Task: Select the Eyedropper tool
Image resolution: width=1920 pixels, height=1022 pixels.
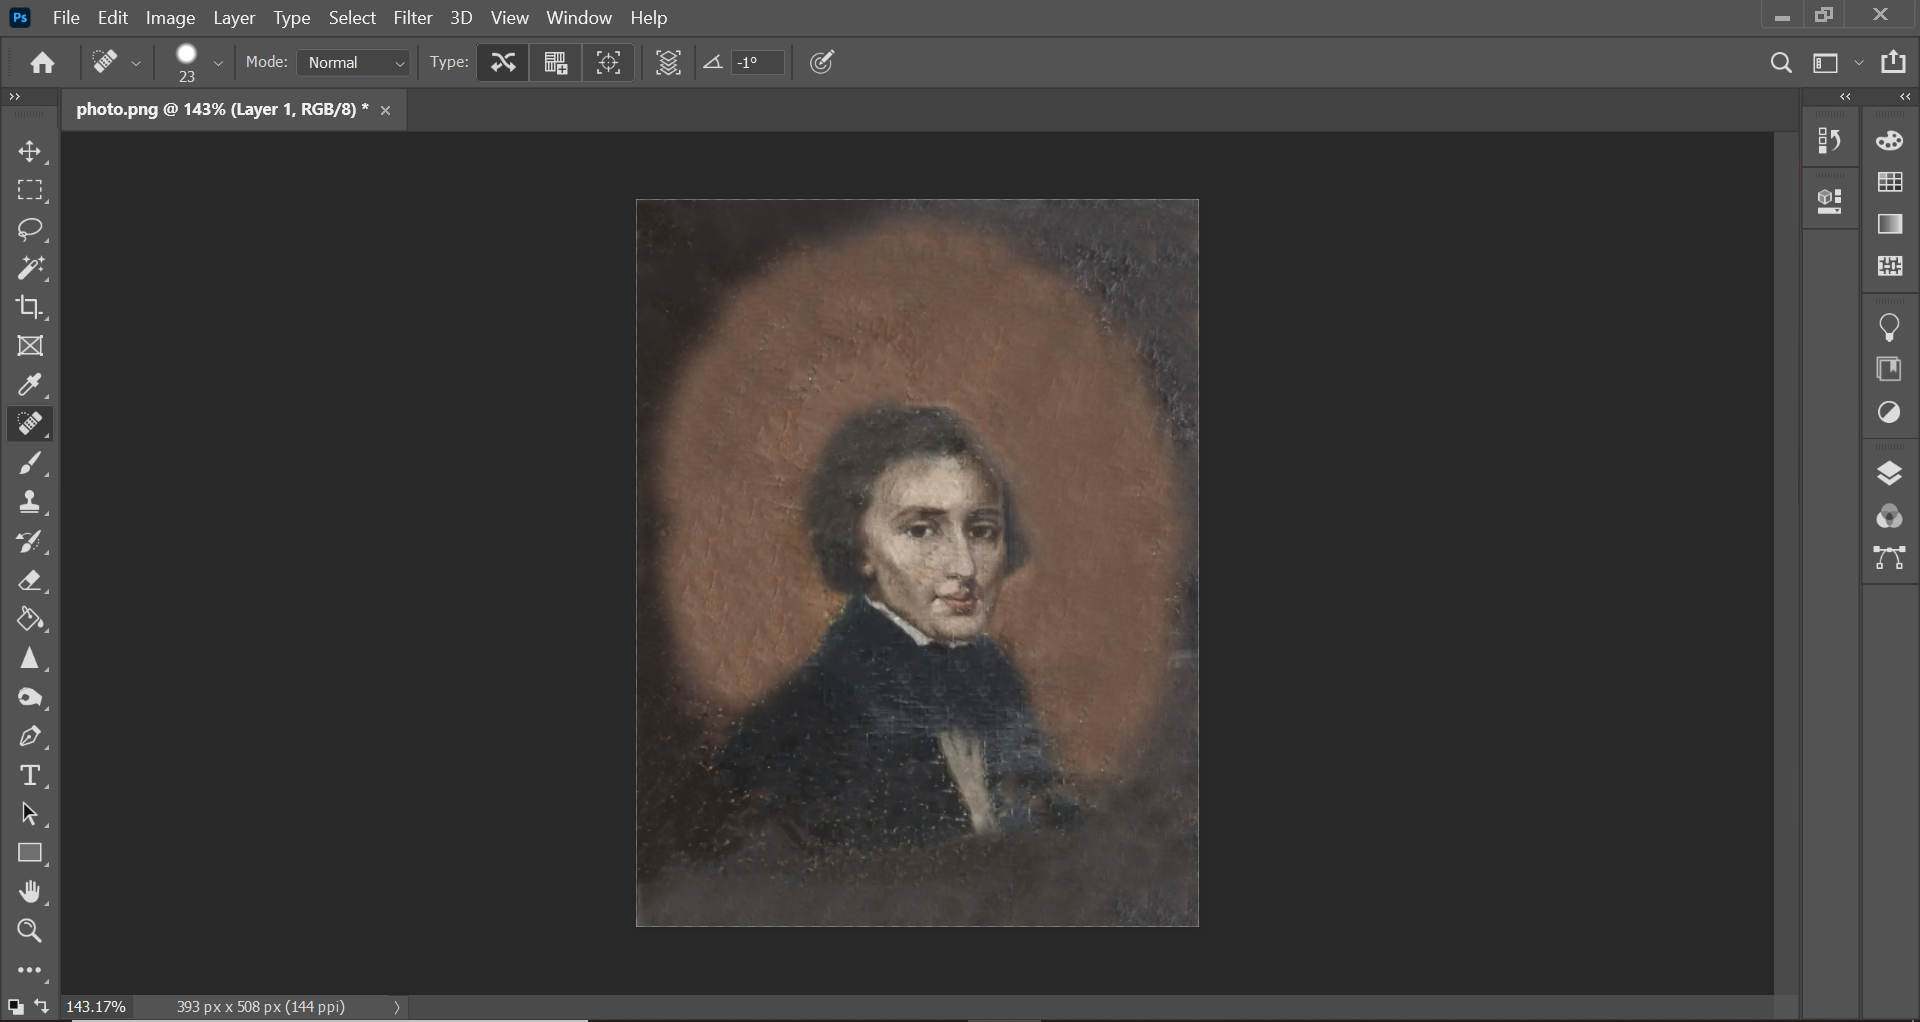Action: tap(30, 385)
